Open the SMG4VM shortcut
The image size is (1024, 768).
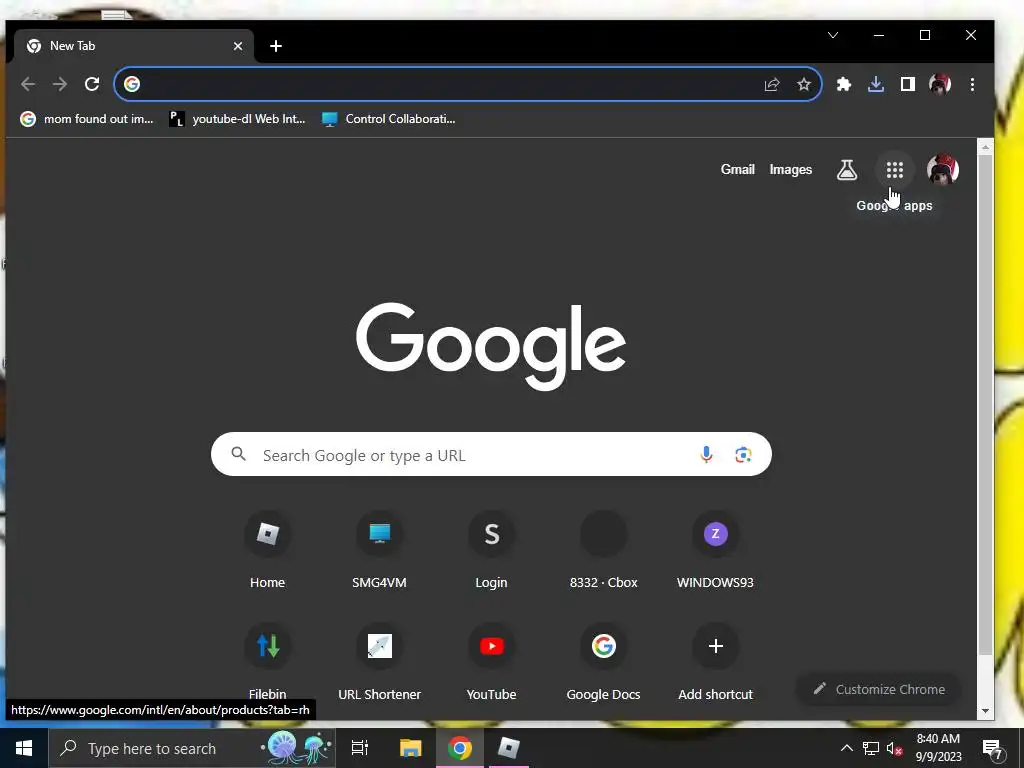coord(379,551)
